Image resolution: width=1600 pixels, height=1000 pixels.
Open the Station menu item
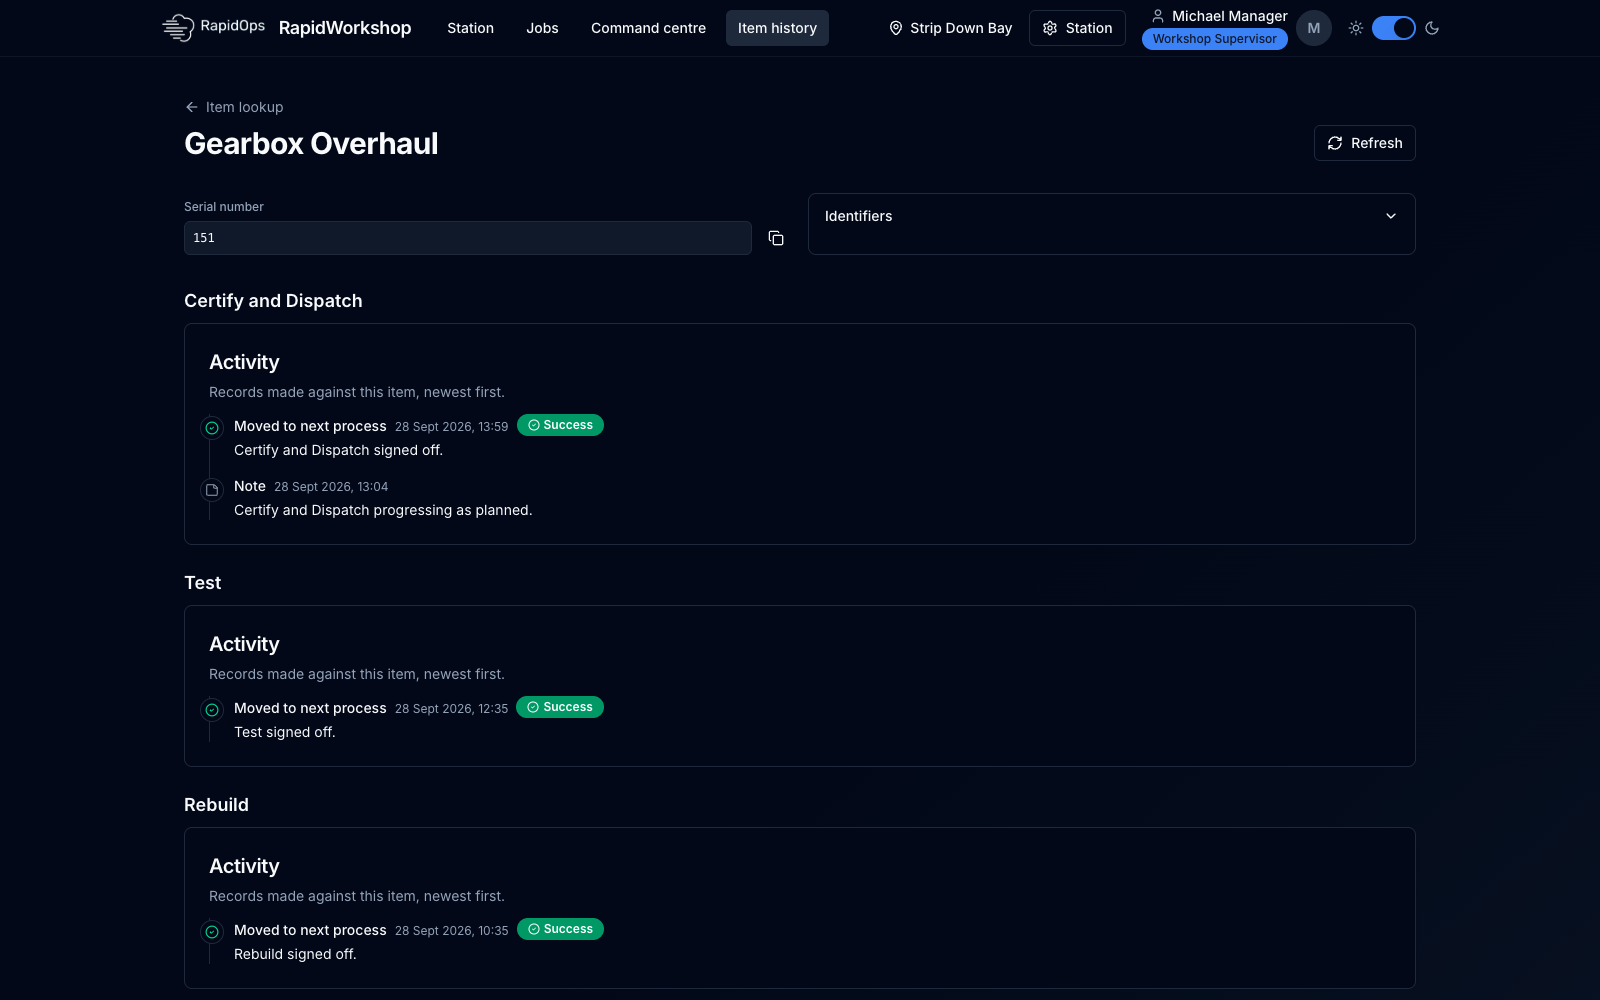click(x=470, y=28)
